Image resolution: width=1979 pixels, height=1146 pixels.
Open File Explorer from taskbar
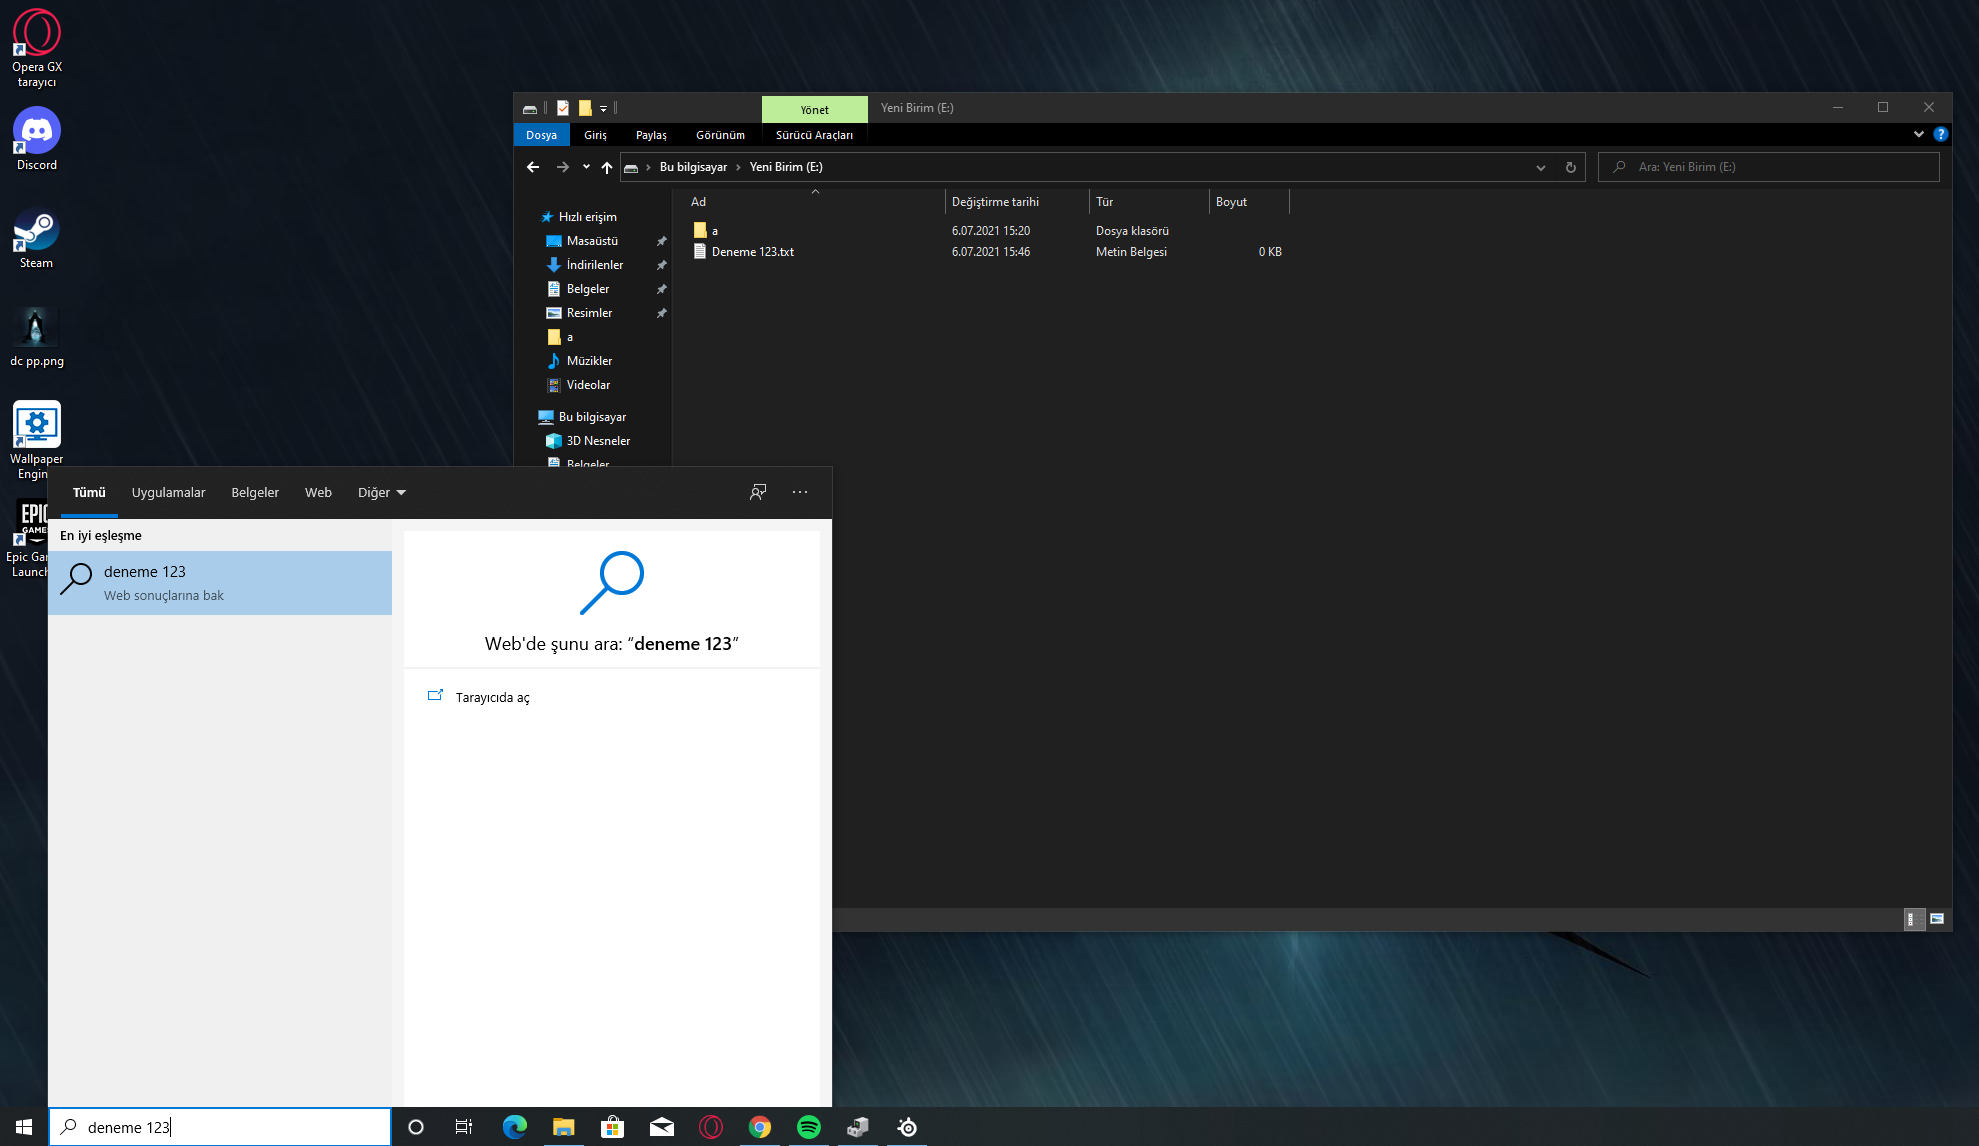(x=563, y=1127)
